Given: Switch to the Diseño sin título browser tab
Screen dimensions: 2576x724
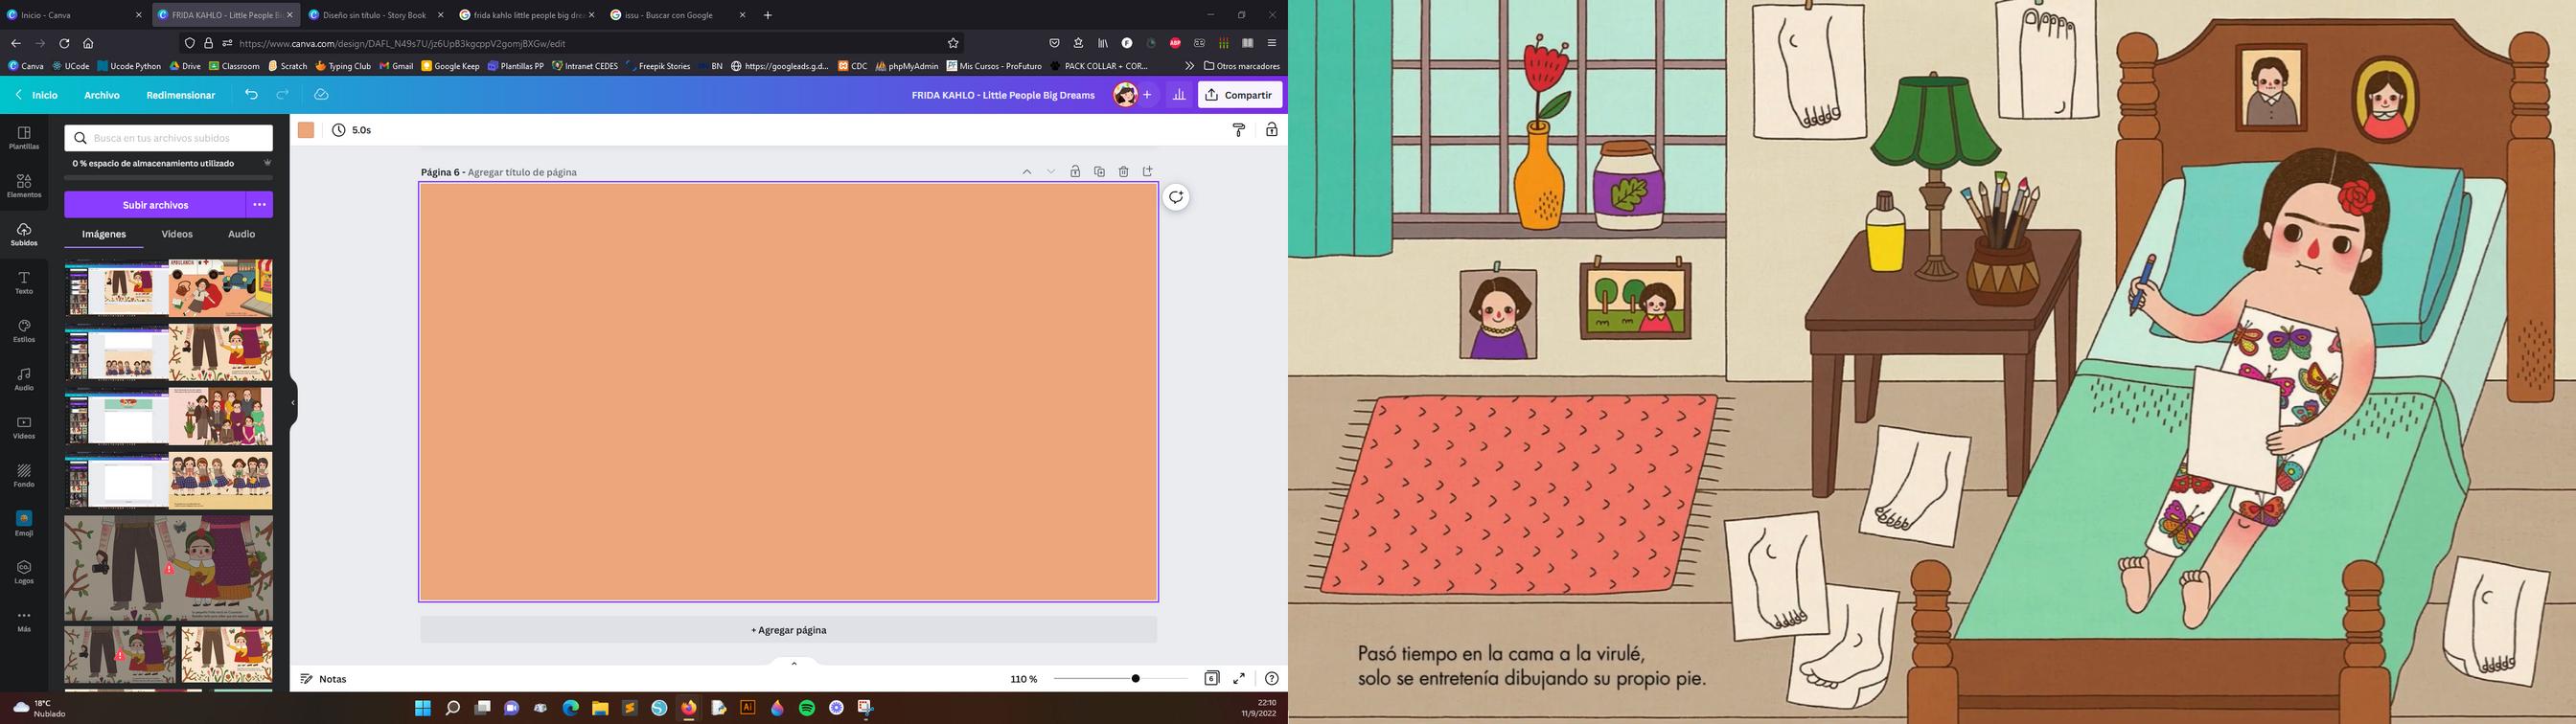Looking at the screenshot, I should 375,15.
